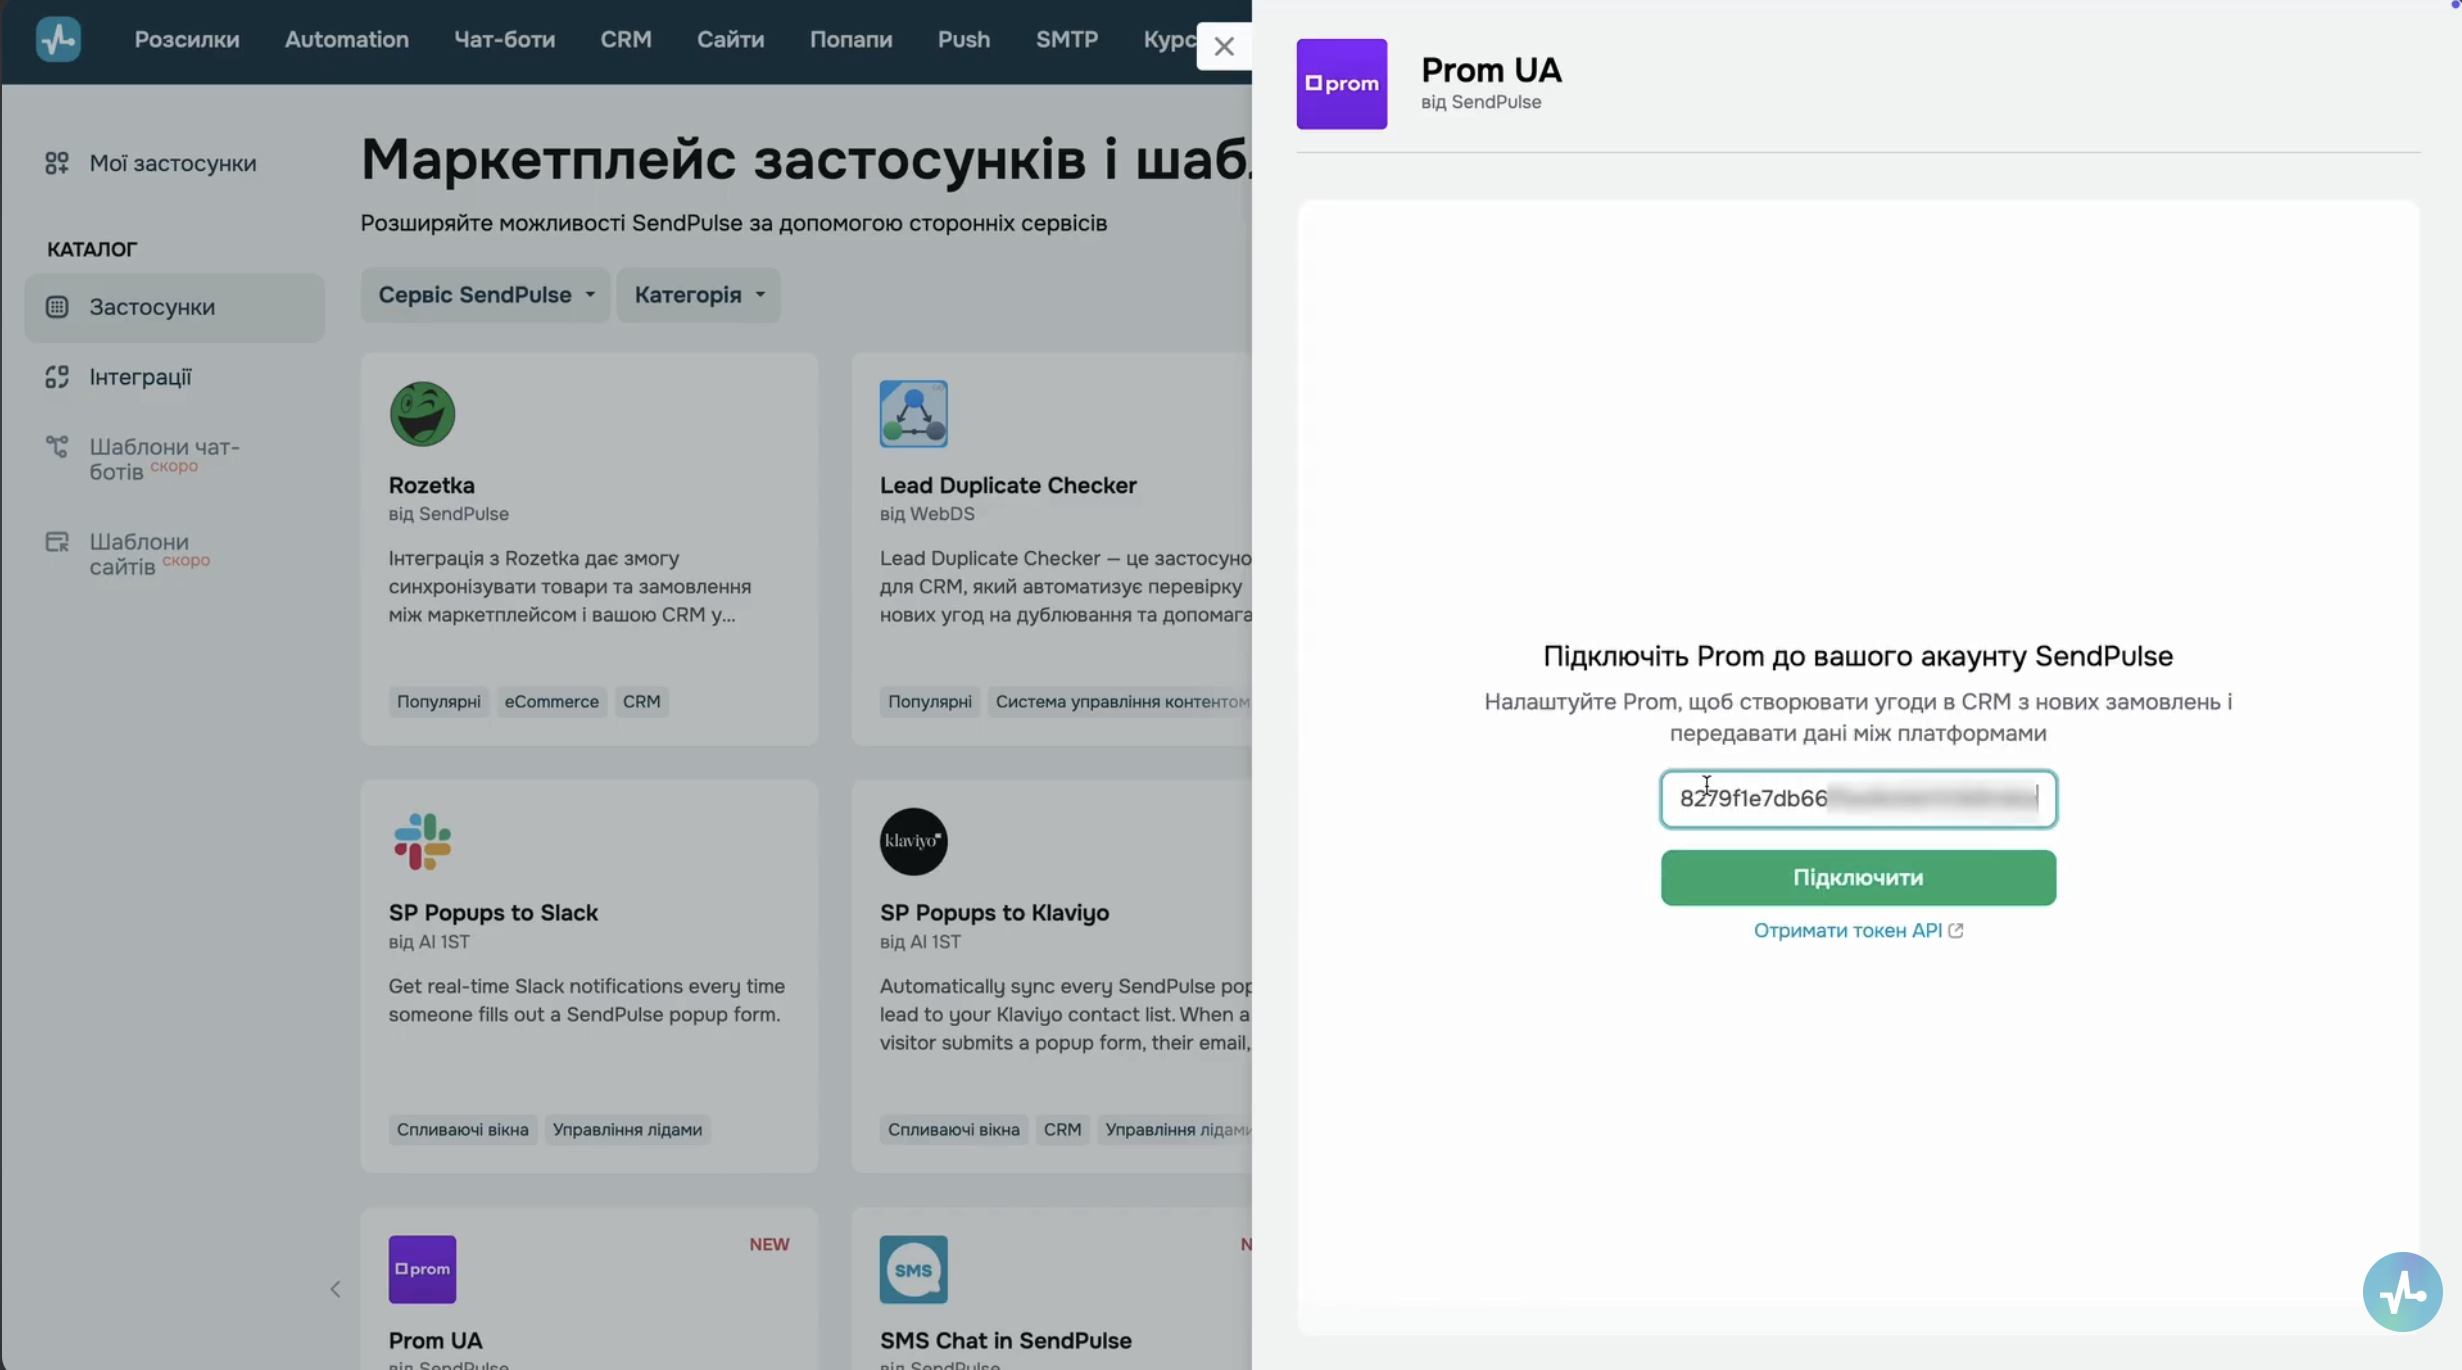Click the Шаблони сайтів icon

point(57,542)
